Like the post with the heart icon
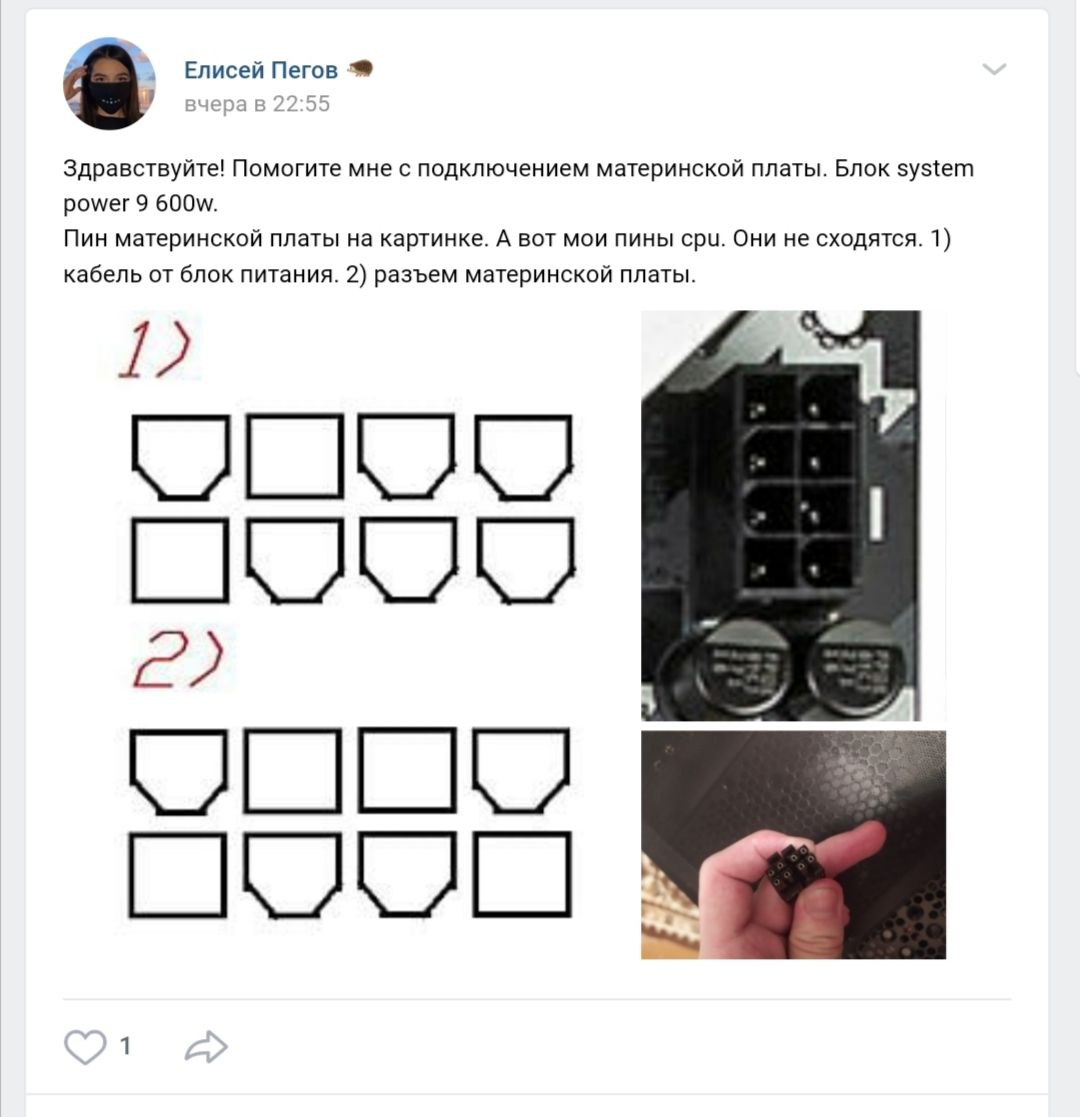Viewport: 1080px width, 1117px height. tap(85, 1046)
